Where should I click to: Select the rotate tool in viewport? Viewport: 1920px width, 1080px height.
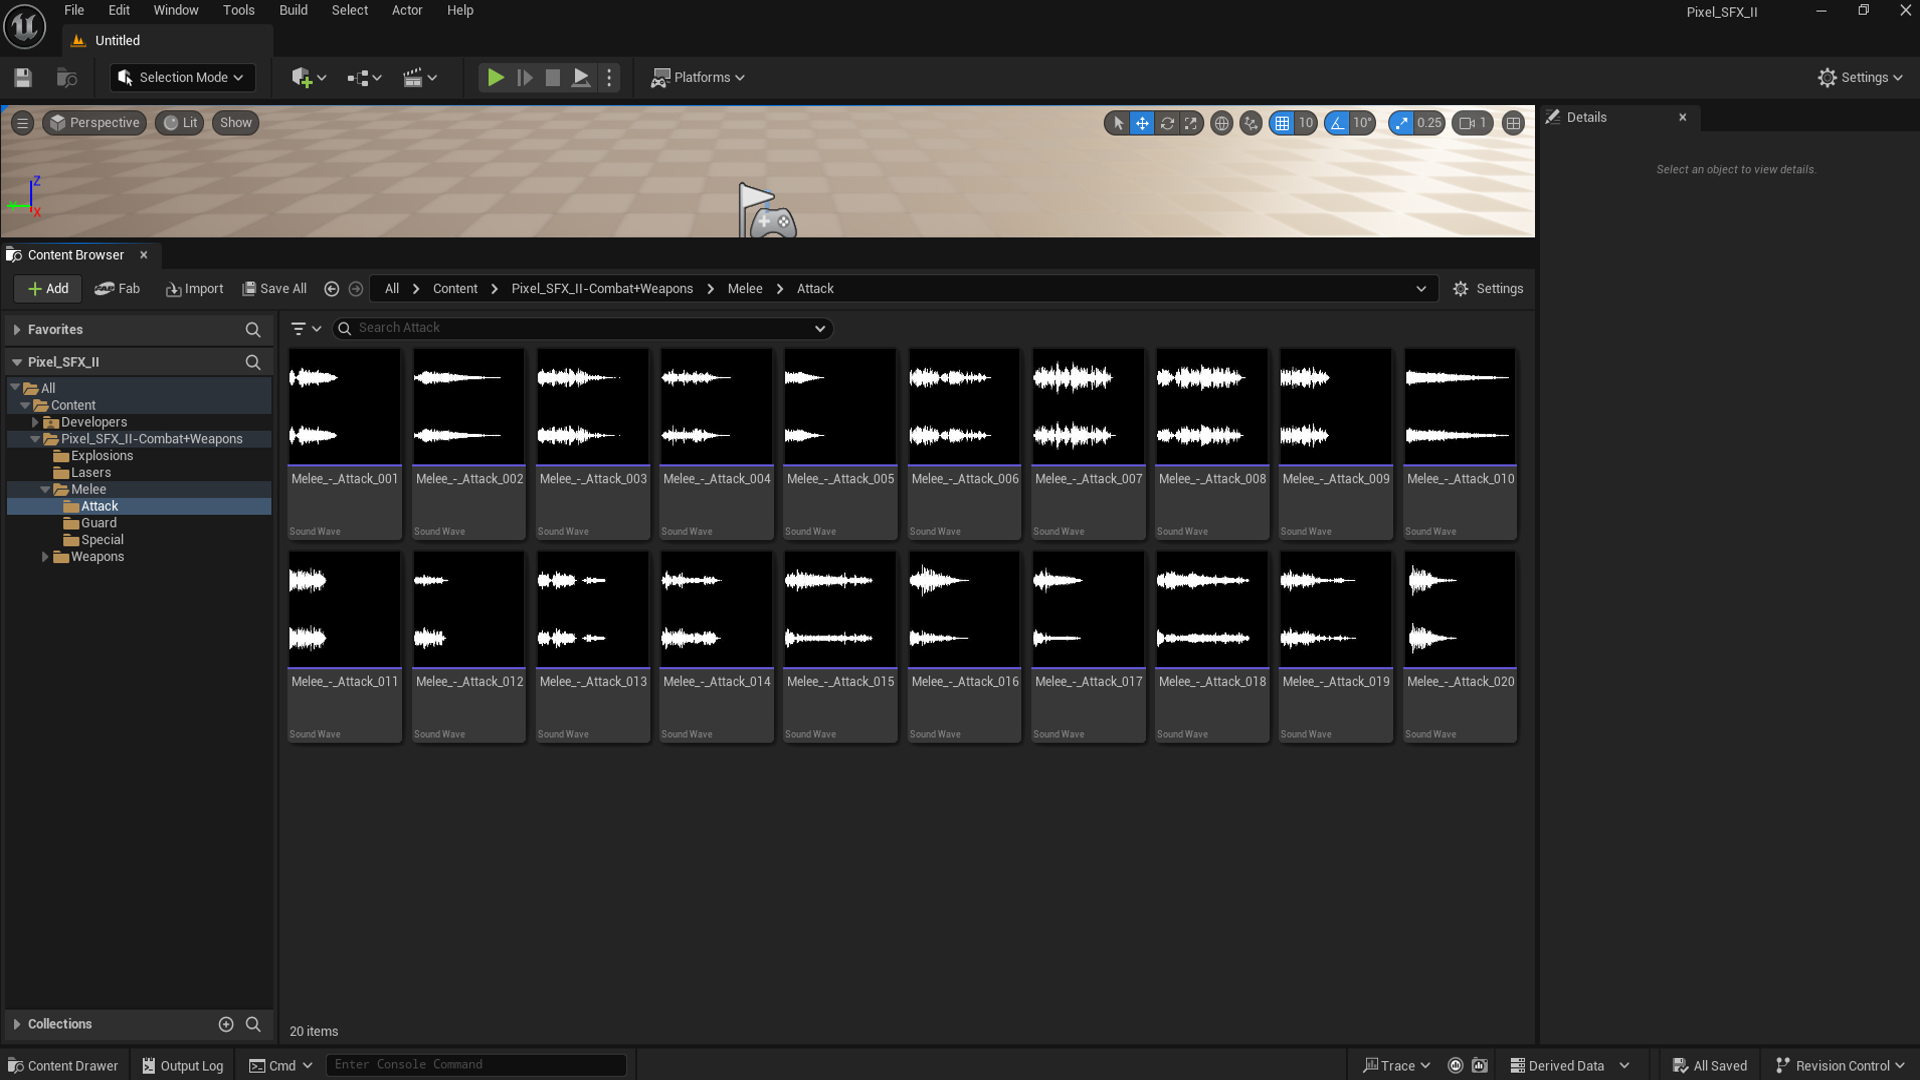[1167, 123]
